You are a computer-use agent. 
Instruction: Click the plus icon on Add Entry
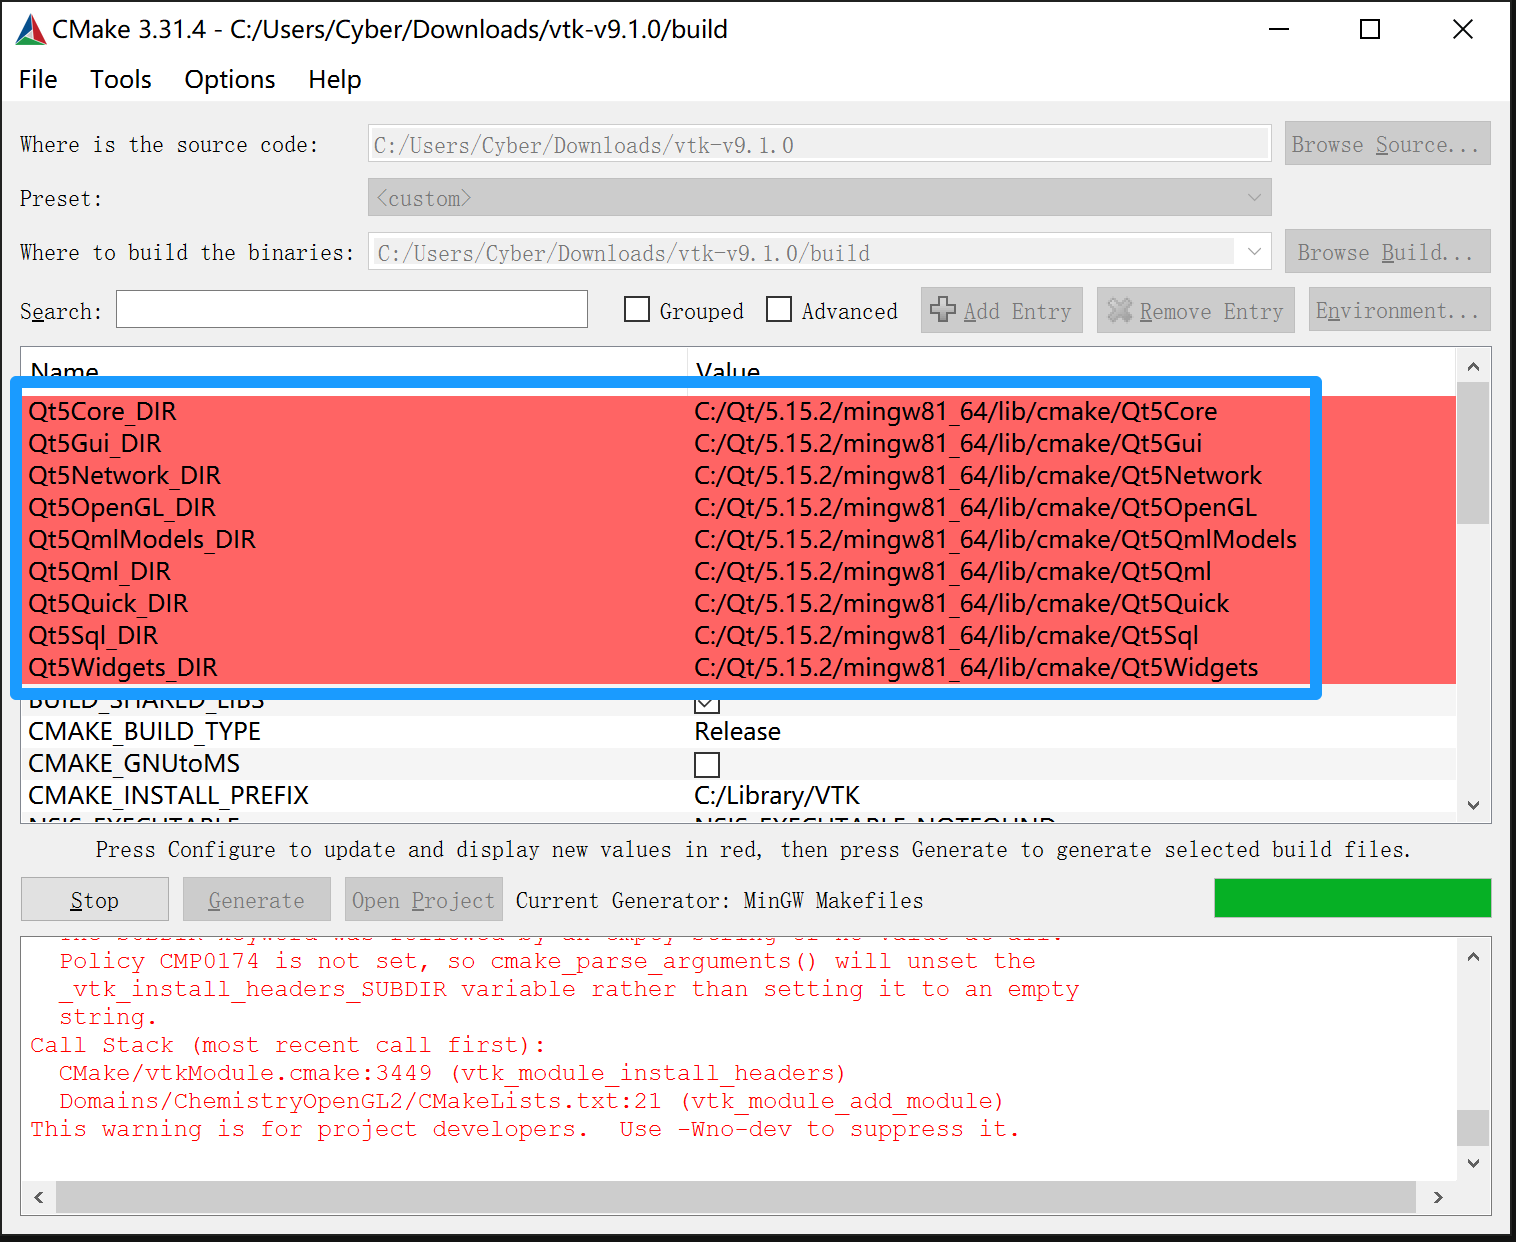[x=942, y=310]
